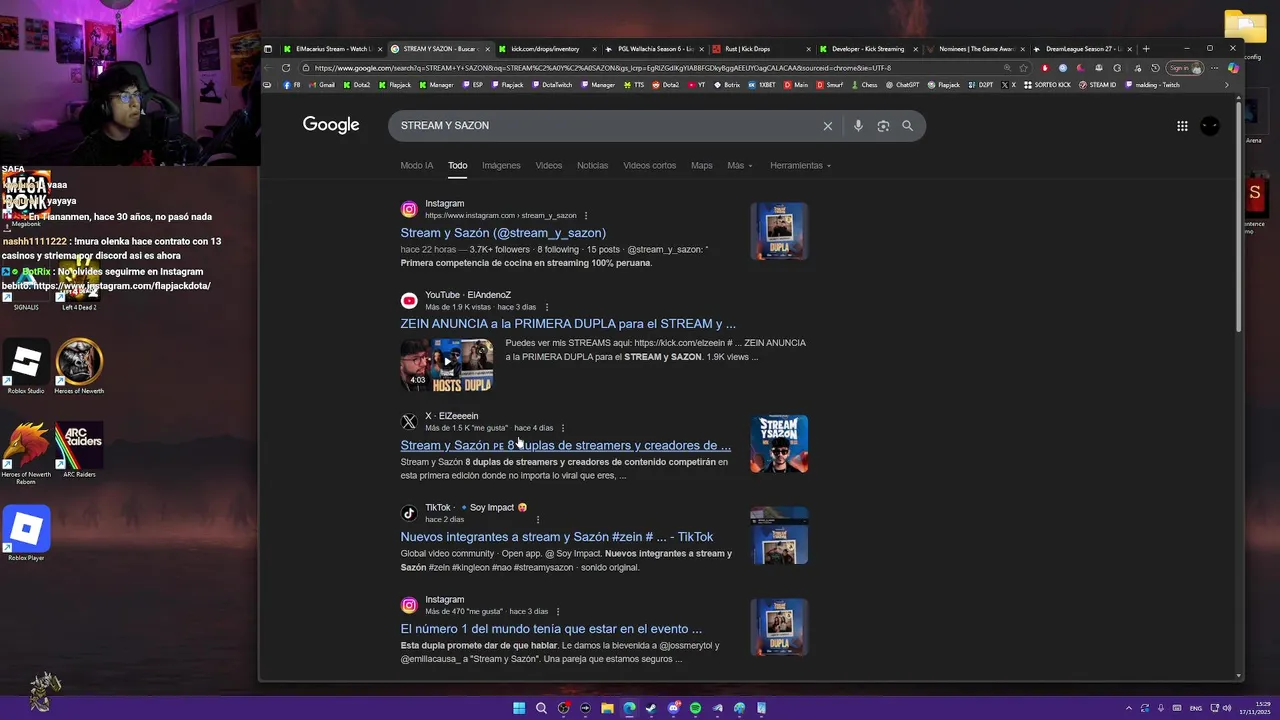The image size is (1280, 720).
Task: Click the YouTube video thumbnail HOSTS DUPLA
Action: tap(447, 364)
